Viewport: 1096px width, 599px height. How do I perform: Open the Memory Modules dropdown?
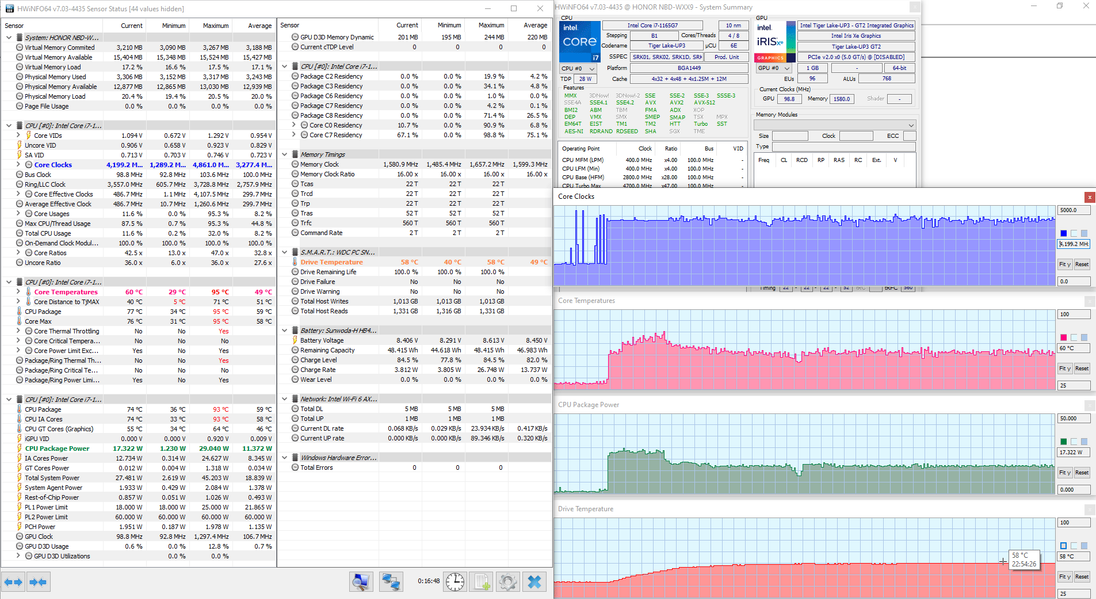835,125
